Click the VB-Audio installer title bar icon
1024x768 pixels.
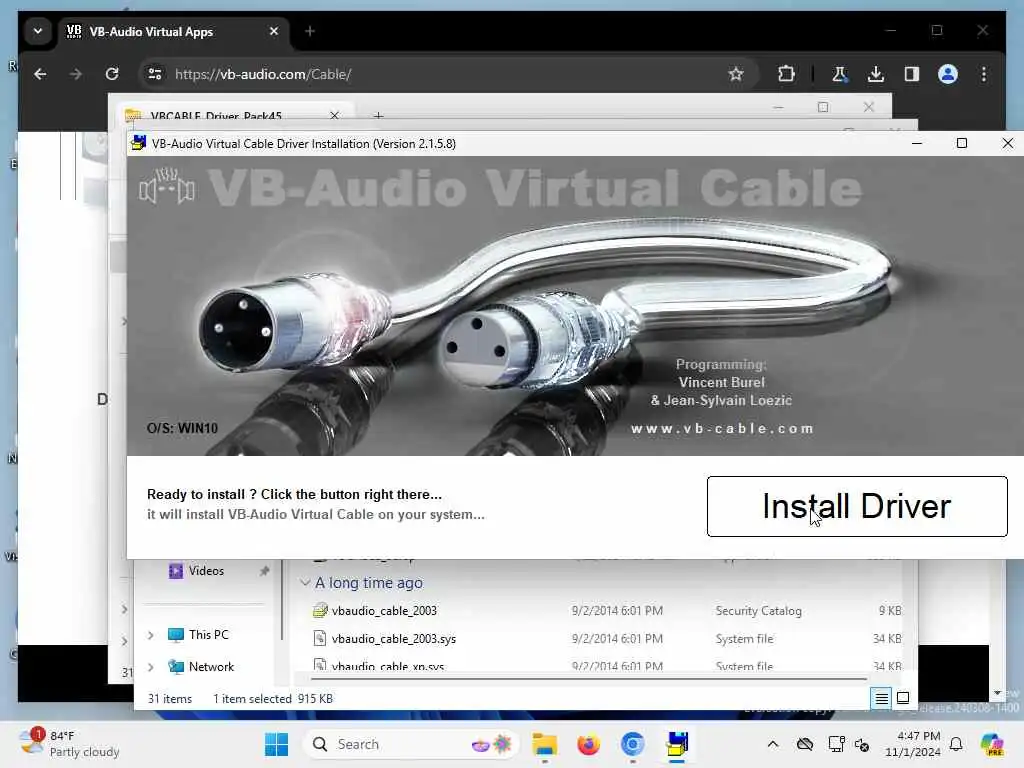138,143
